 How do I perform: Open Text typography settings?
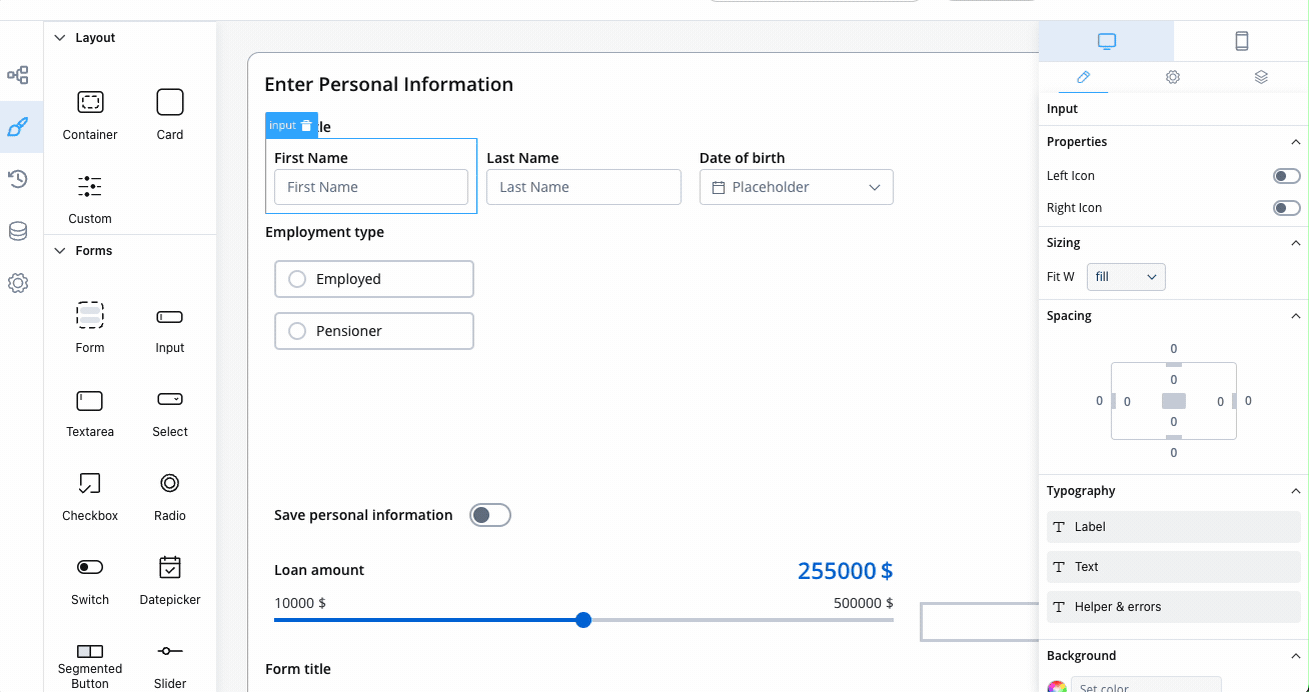pyautogui.click(x=1174, y=567)
